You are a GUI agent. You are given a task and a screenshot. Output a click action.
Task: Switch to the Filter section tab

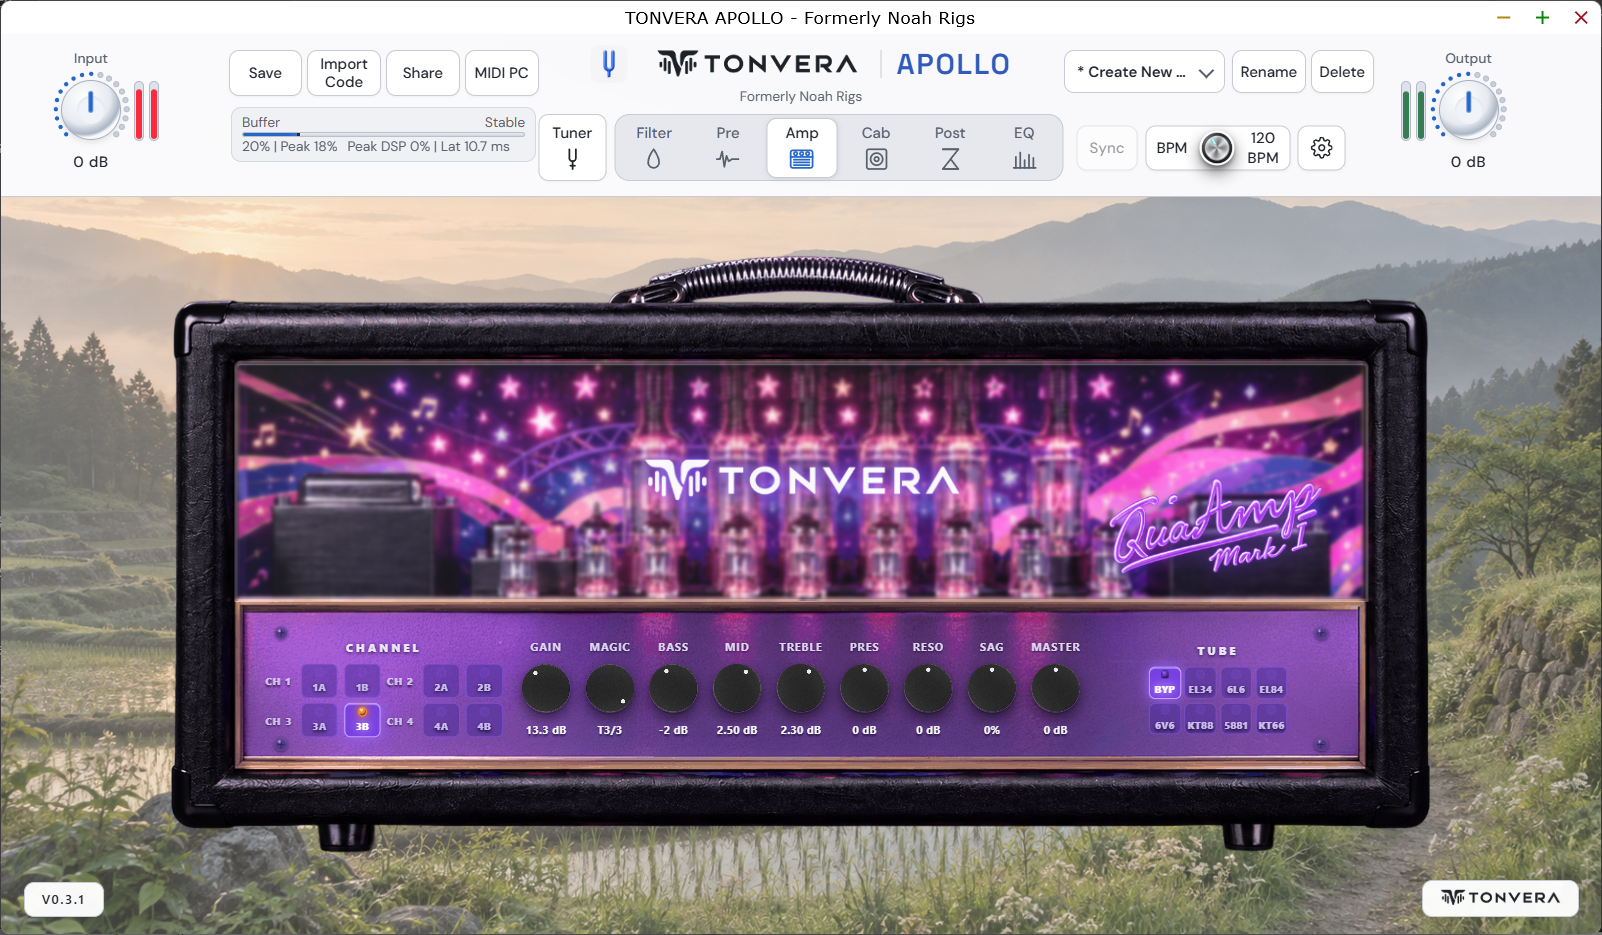(654, 147)
